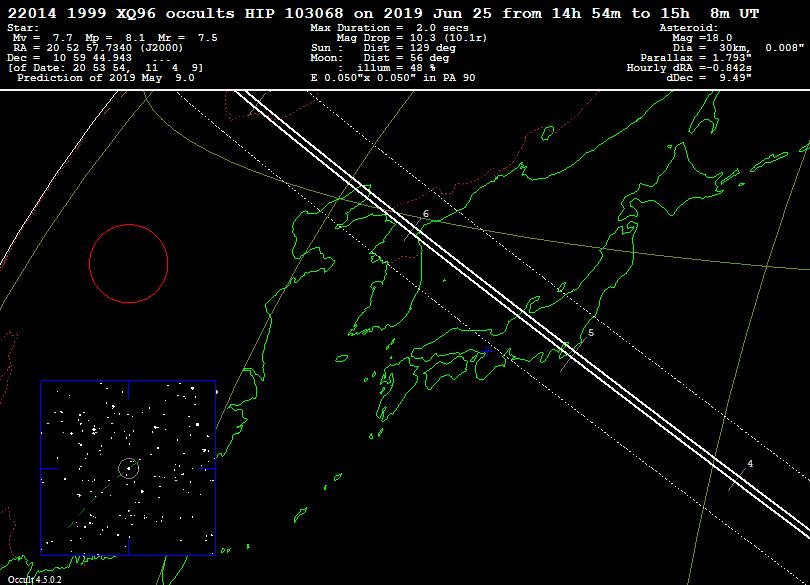This screenshot has width=810, height=585.
Task: Click the 'Parallax = 1.793"' value
Action: point(696,57)
